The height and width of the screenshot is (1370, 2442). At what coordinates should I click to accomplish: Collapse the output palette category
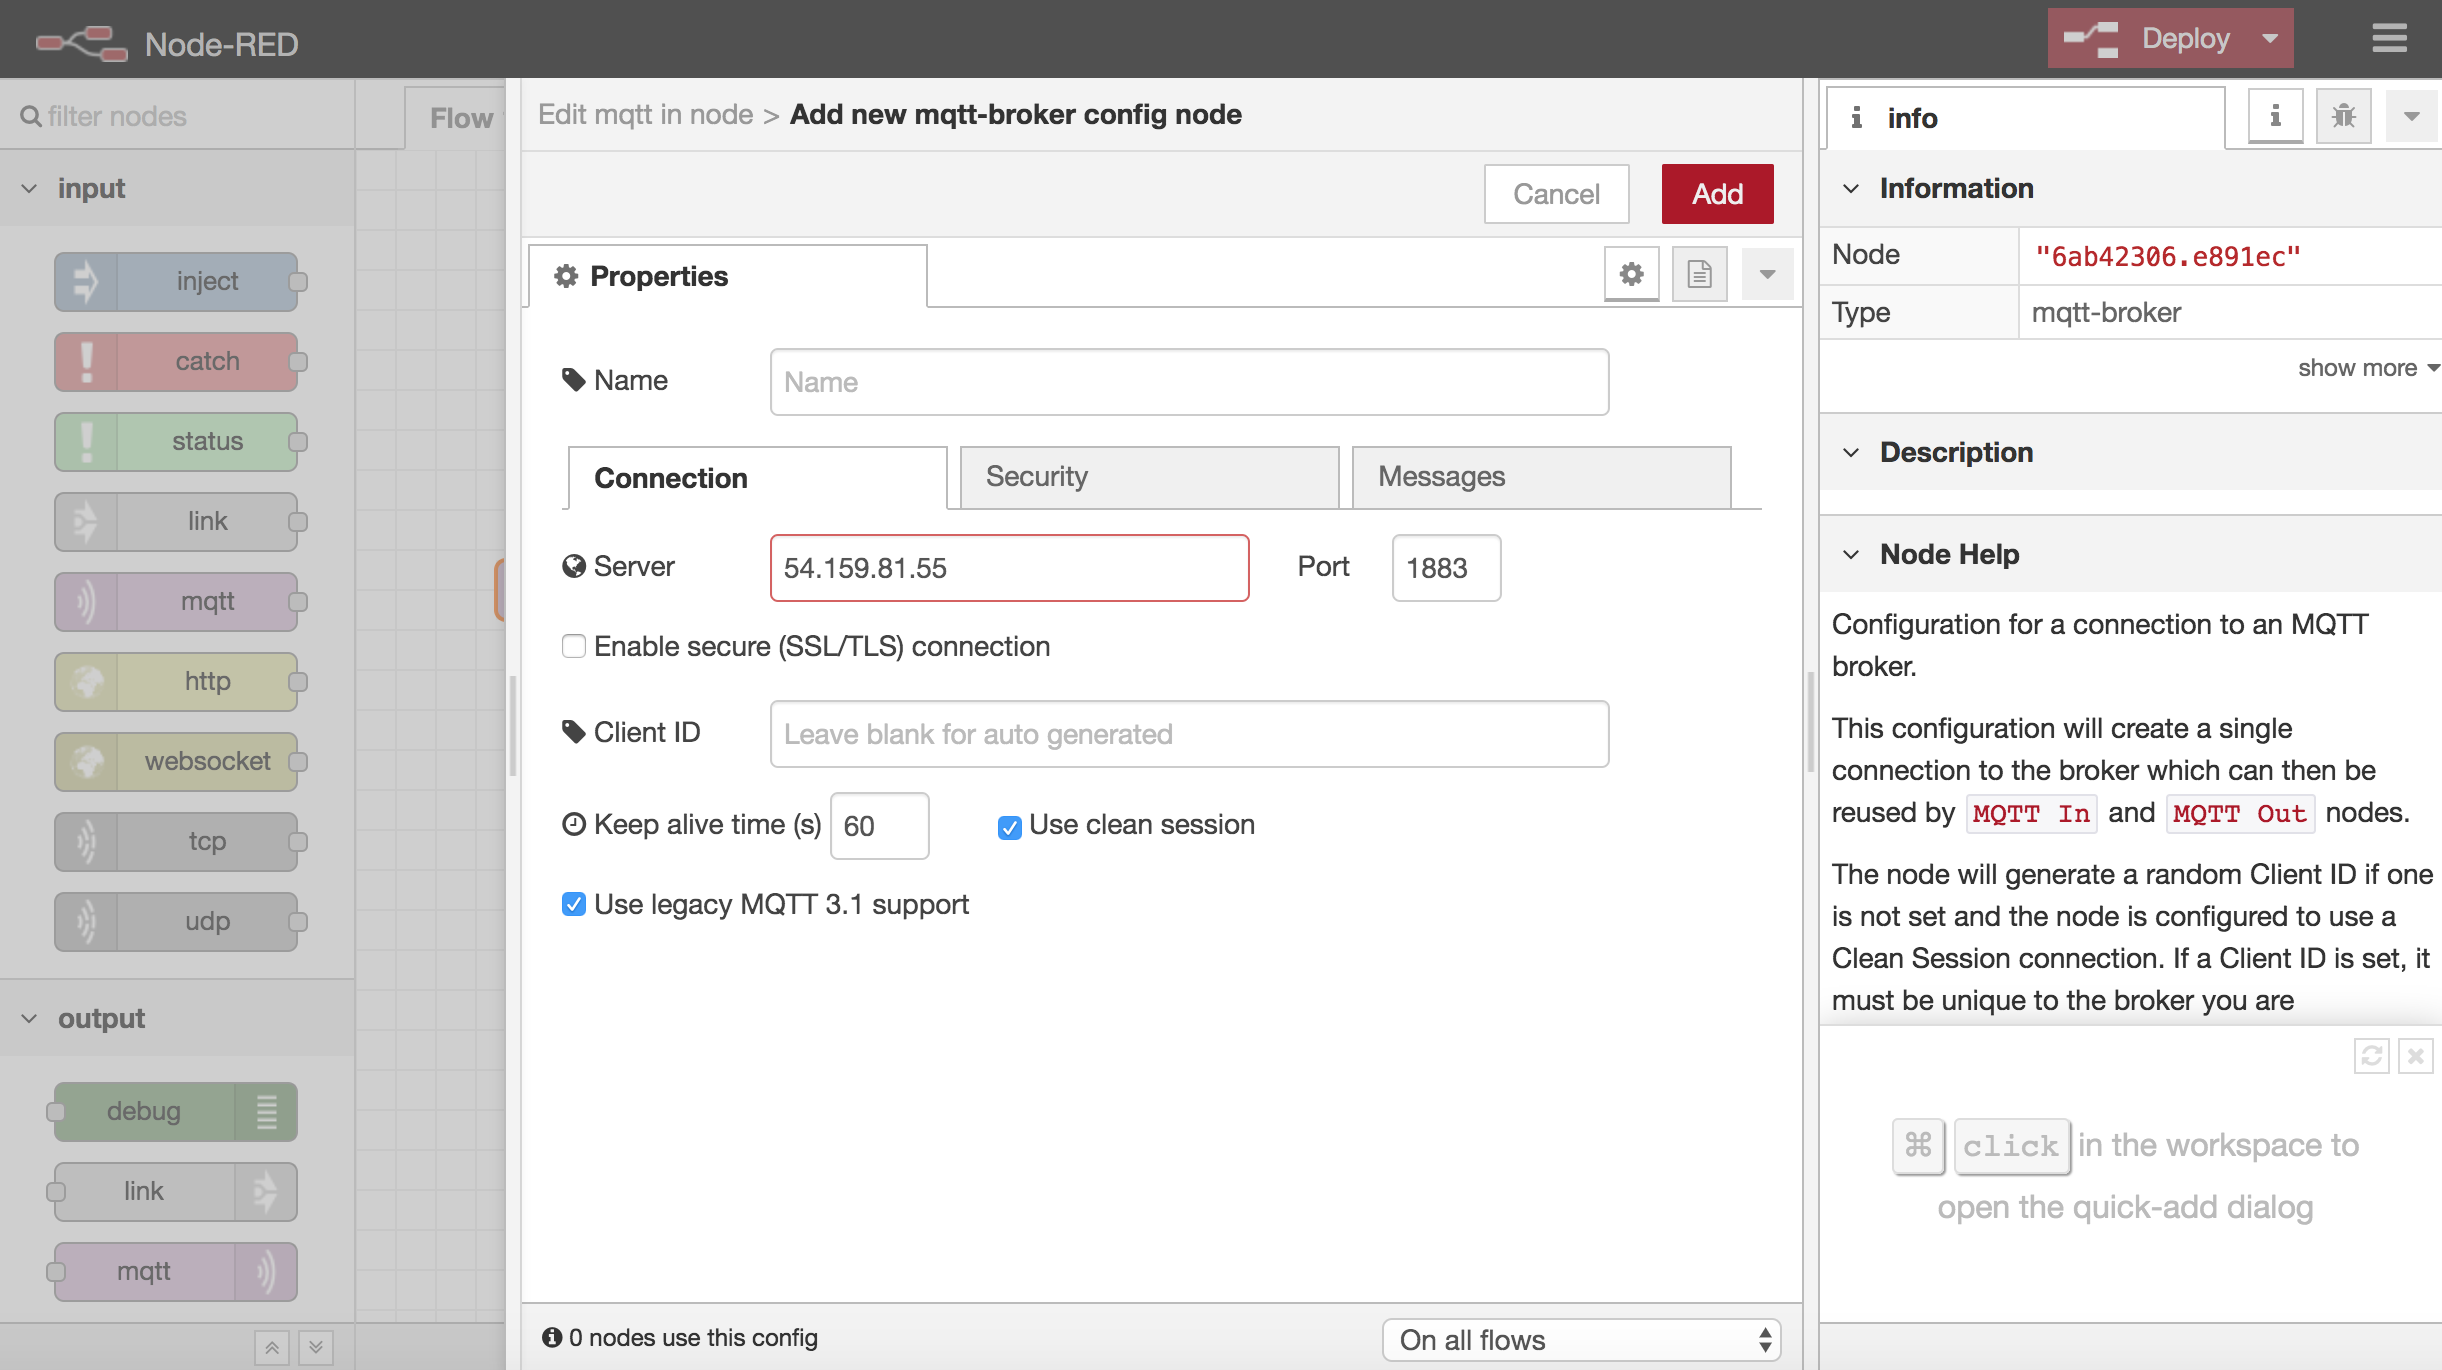[30, 1018]
